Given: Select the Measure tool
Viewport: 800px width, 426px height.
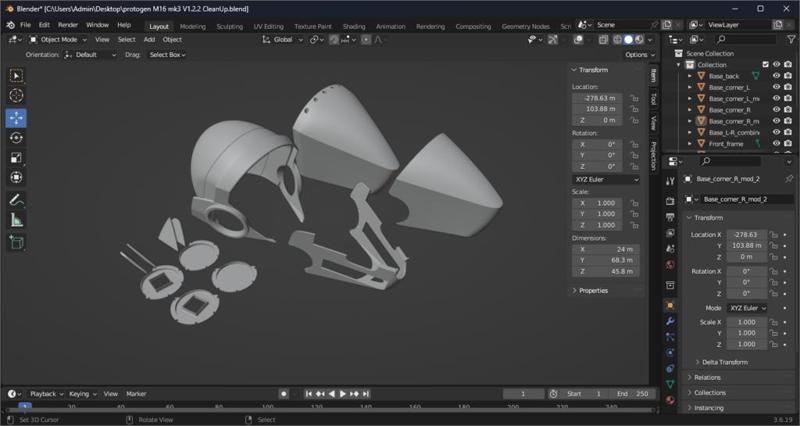Looking at the screenshot, I should tap(16, 220).
